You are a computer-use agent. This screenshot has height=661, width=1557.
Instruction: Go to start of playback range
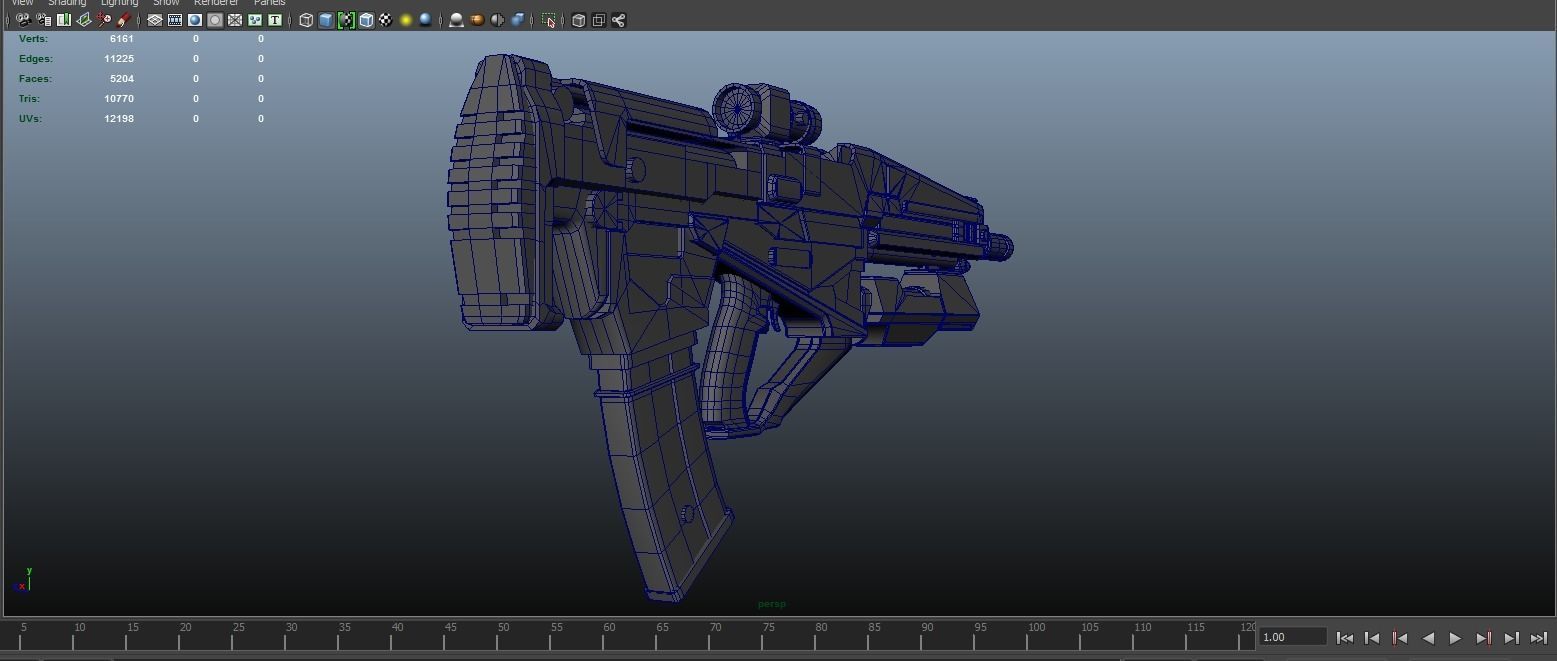click(x=1345, y=638)
